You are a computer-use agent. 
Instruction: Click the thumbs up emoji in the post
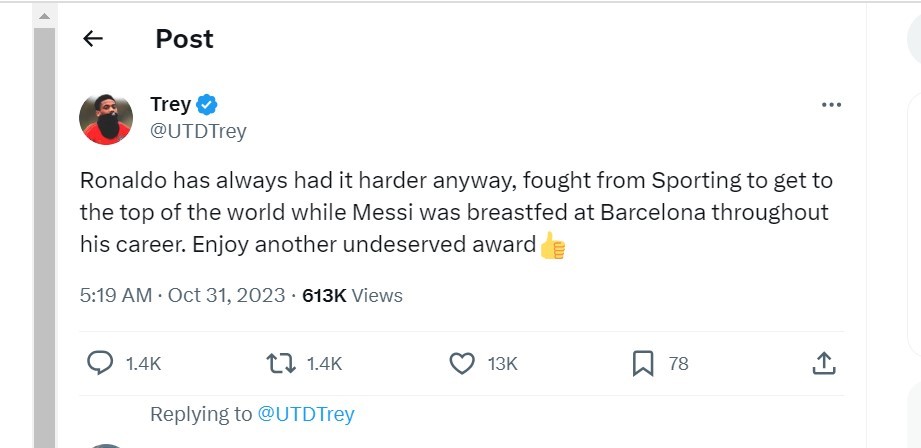(x=552, y=245)
